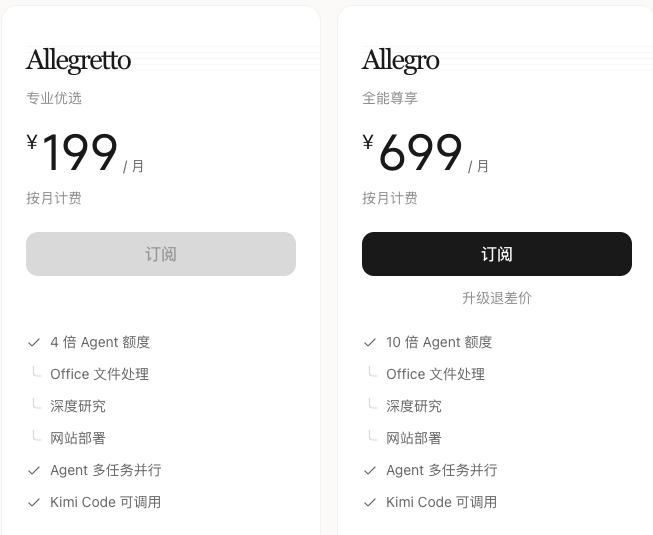Image resolution: width=653 pixels, height=535 pixels.
Task: Click the ¥199 monthly price
Action: click(x=85, y=153)
